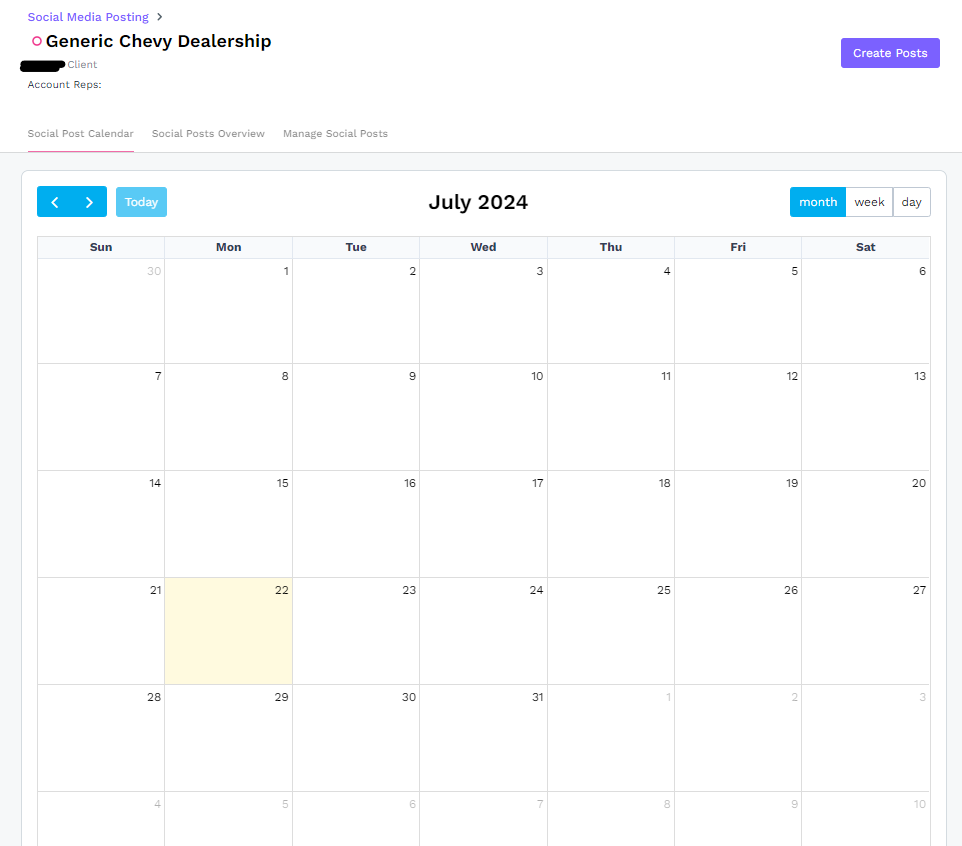
Task: Click the pink circle status icon beside dealership name
Action: point(37,42)
